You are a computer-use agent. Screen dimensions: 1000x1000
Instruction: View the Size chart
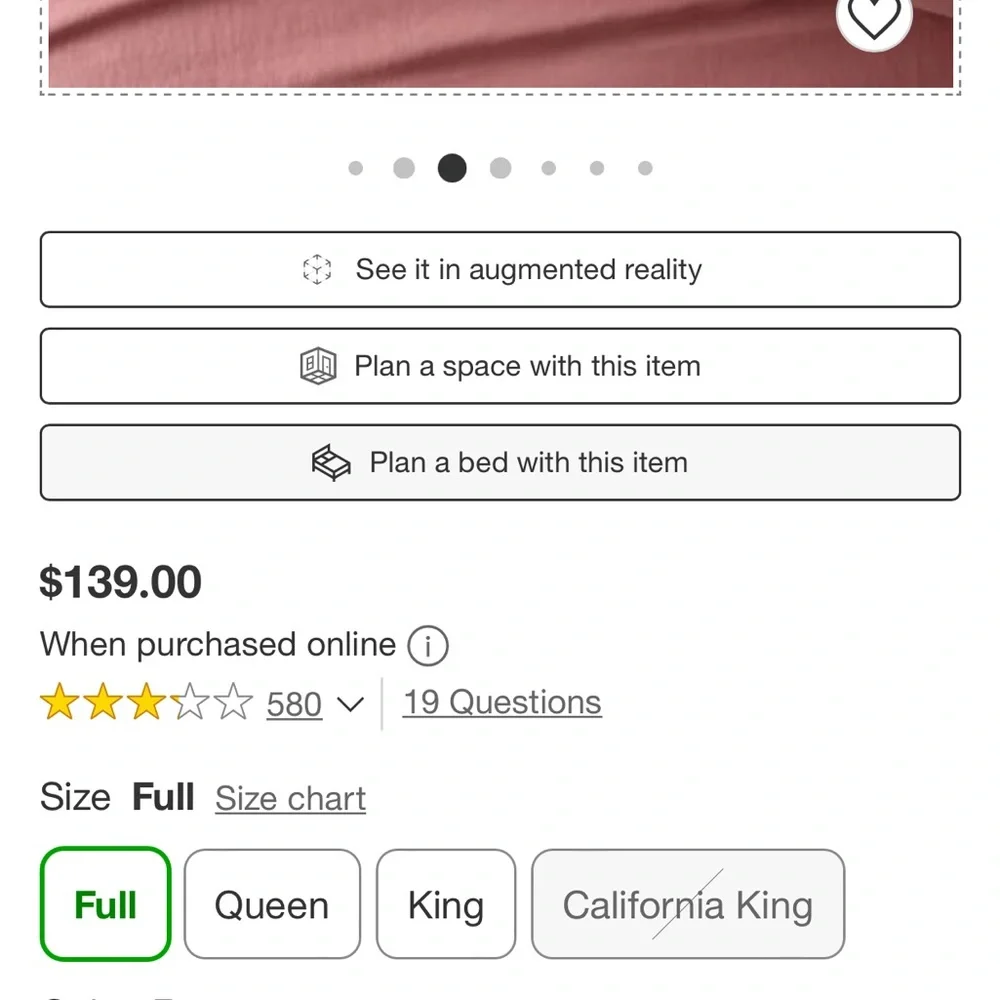click(289, 798)
